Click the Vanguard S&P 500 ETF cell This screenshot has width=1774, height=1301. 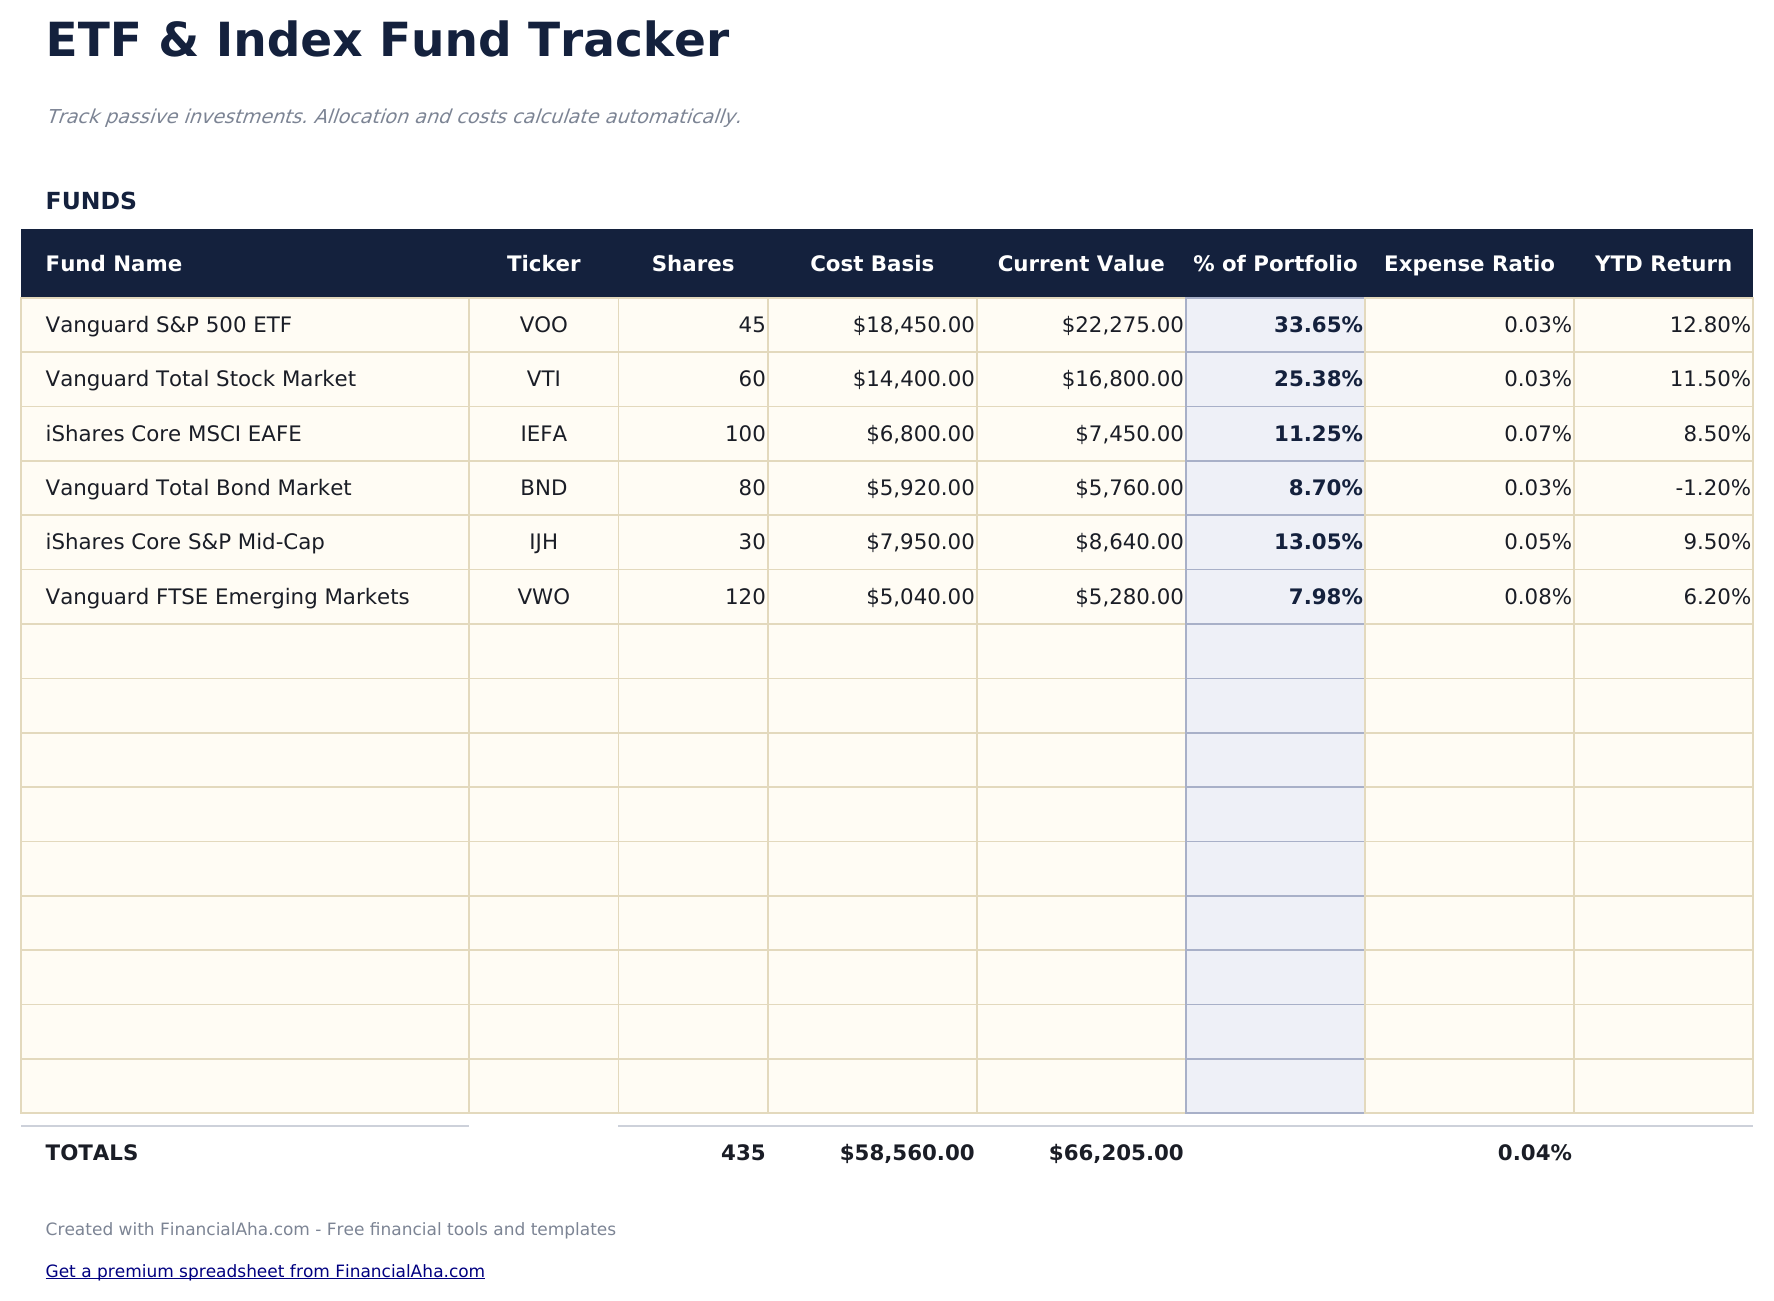click(x=169, y=325)
